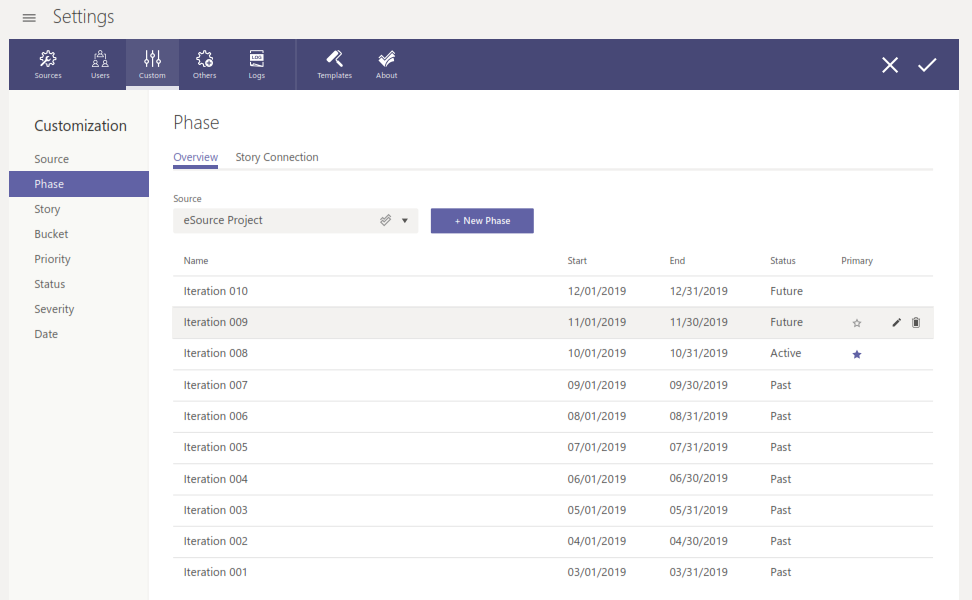Open Severity in the Customization sidebar
972x600 pixels.
[54, 309]
